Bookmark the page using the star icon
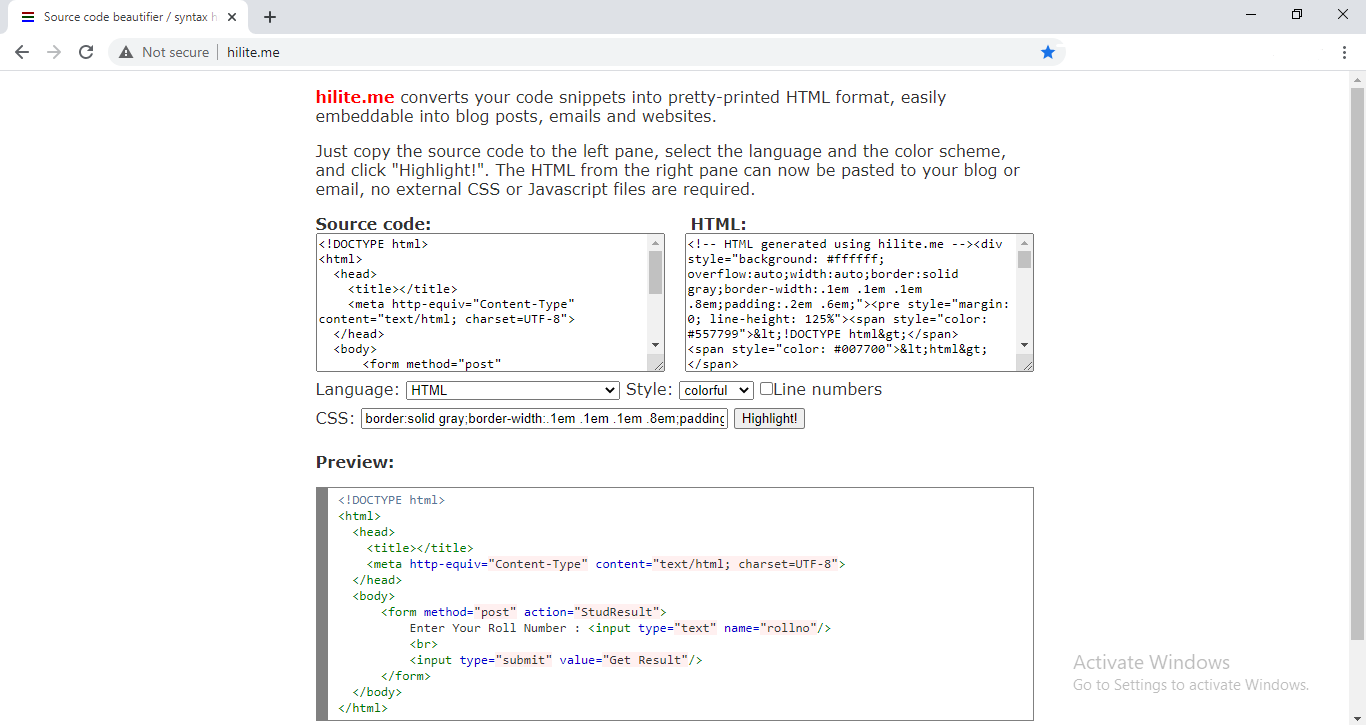Viewport: 1366px width, 725px height. (x=1047, y=51)
